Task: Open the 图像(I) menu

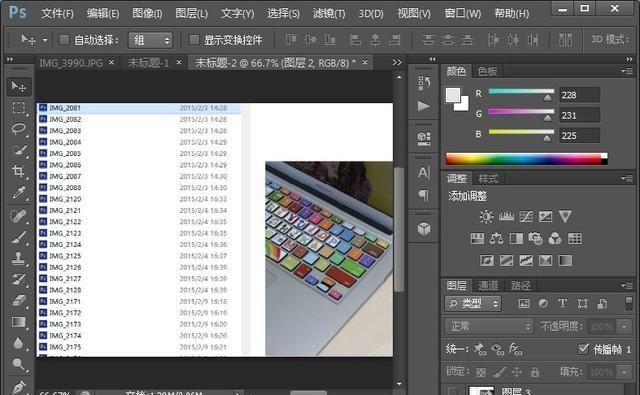Action: (147, 13)
